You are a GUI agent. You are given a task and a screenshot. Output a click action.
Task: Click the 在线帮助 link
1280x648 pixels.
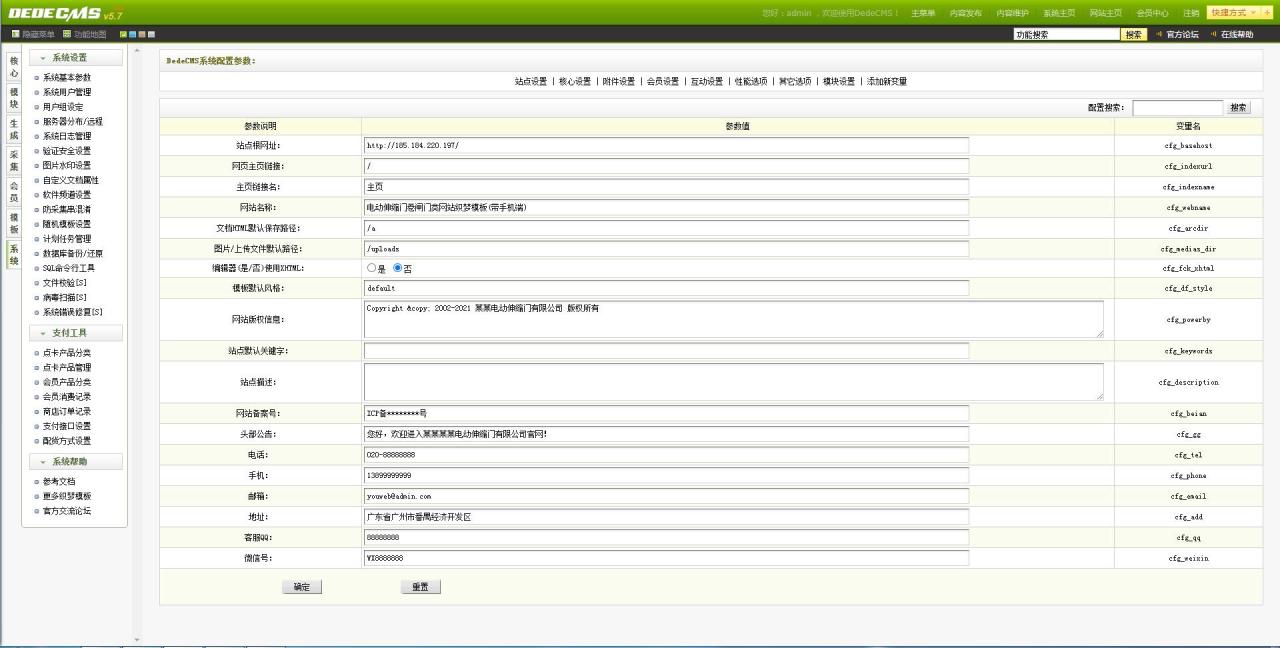pos(1237,34)
